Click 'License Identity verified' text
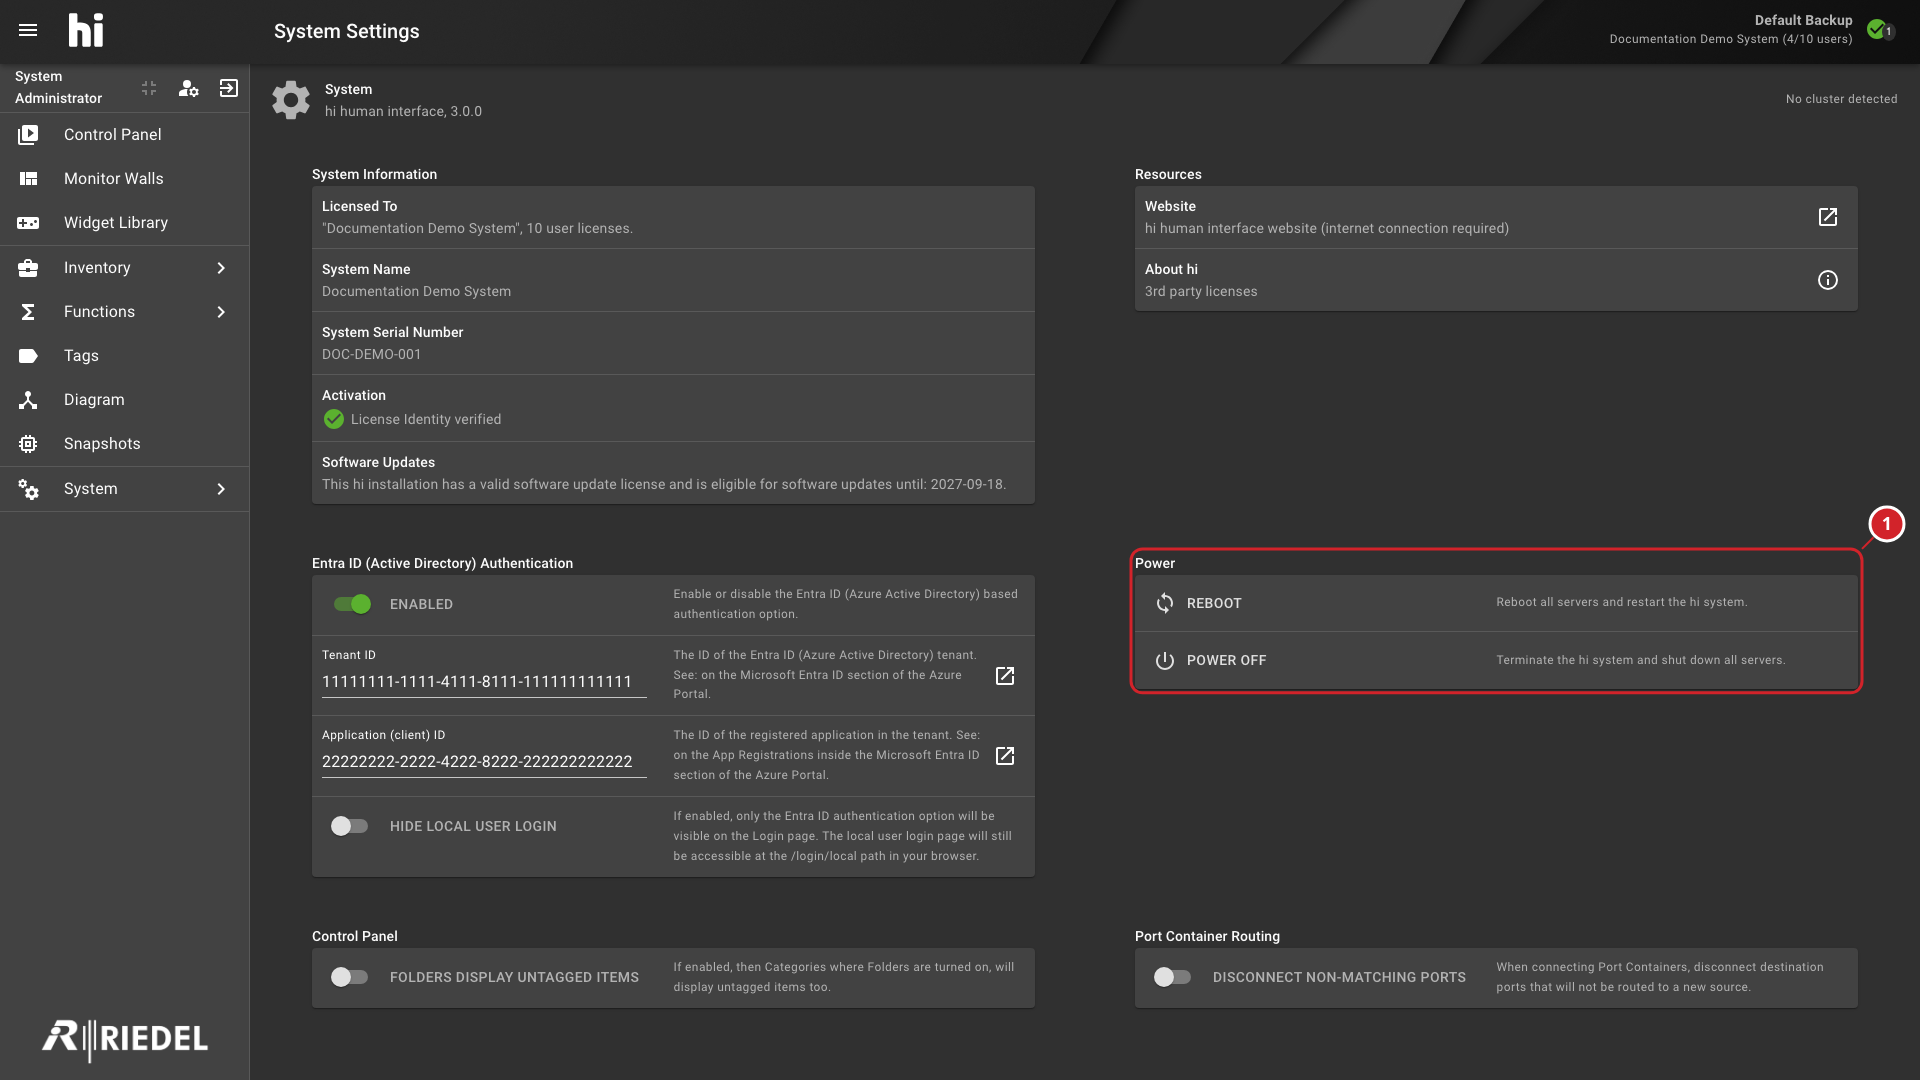 [426, 419]
